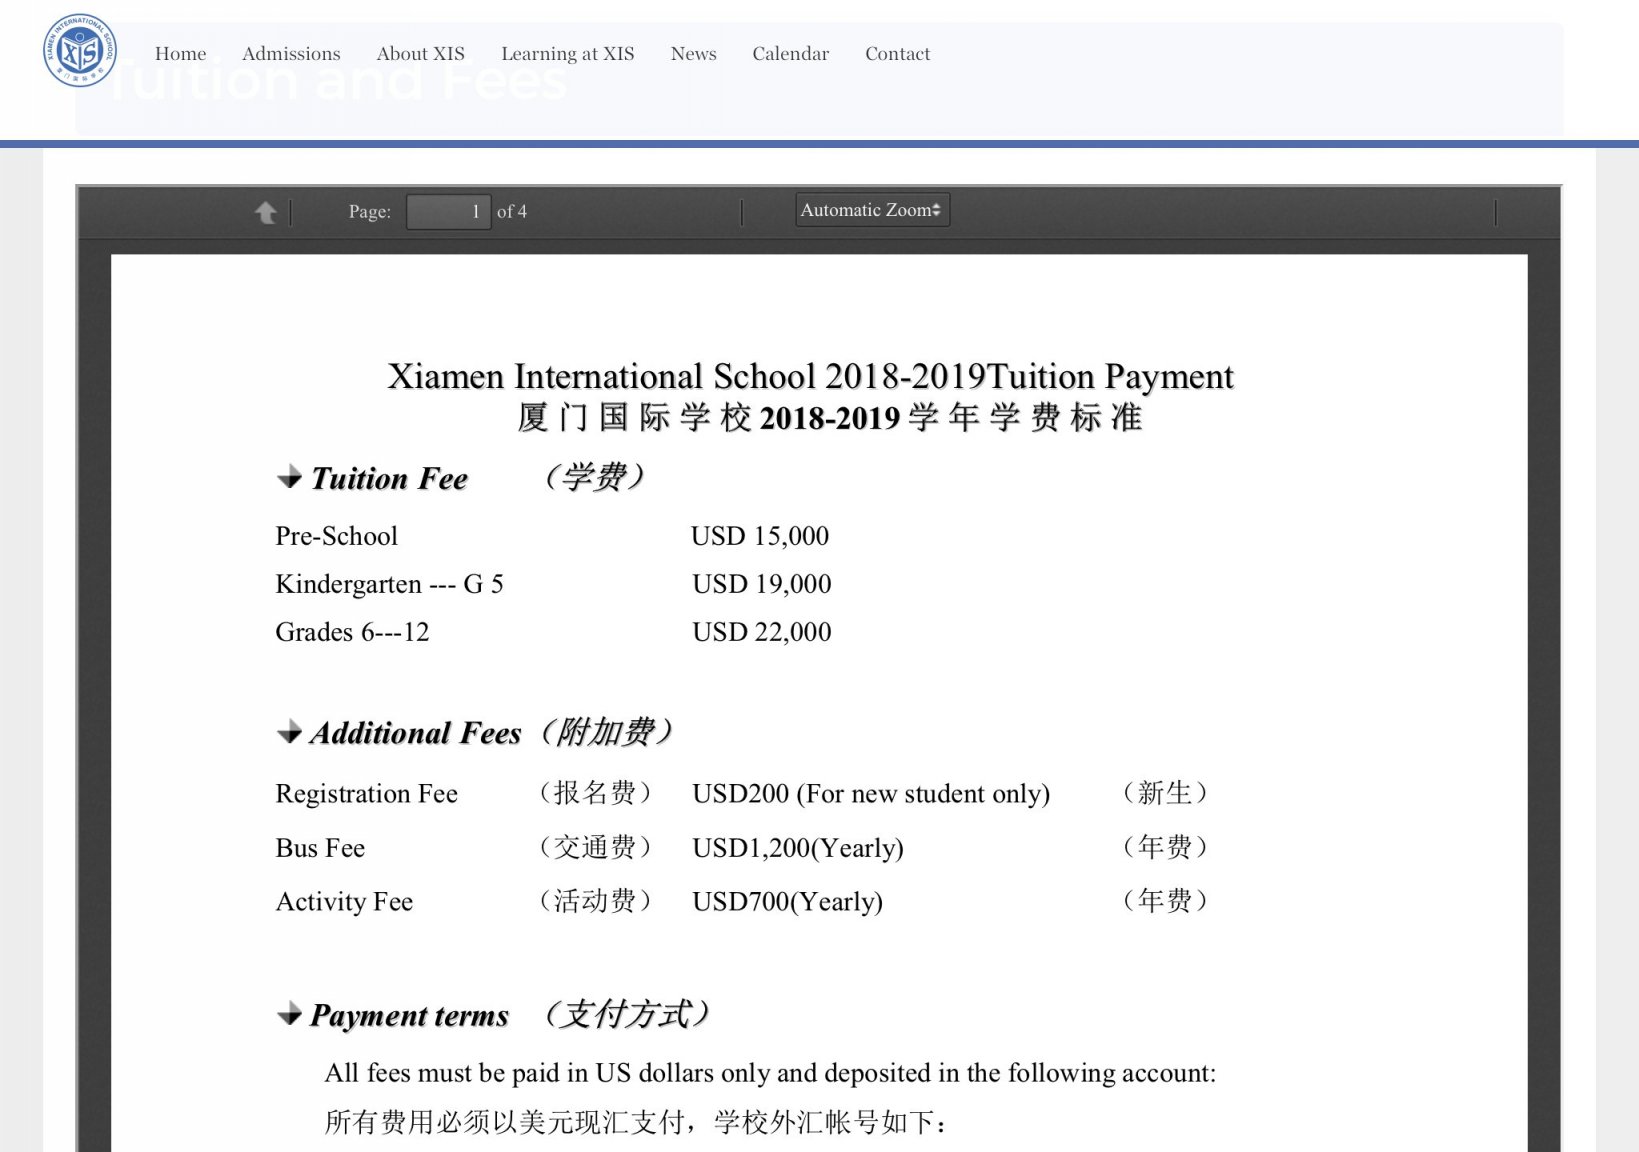Click 'USD200 (For new student only)' text
1639x1152 pixels.
(x=871, y=794)
